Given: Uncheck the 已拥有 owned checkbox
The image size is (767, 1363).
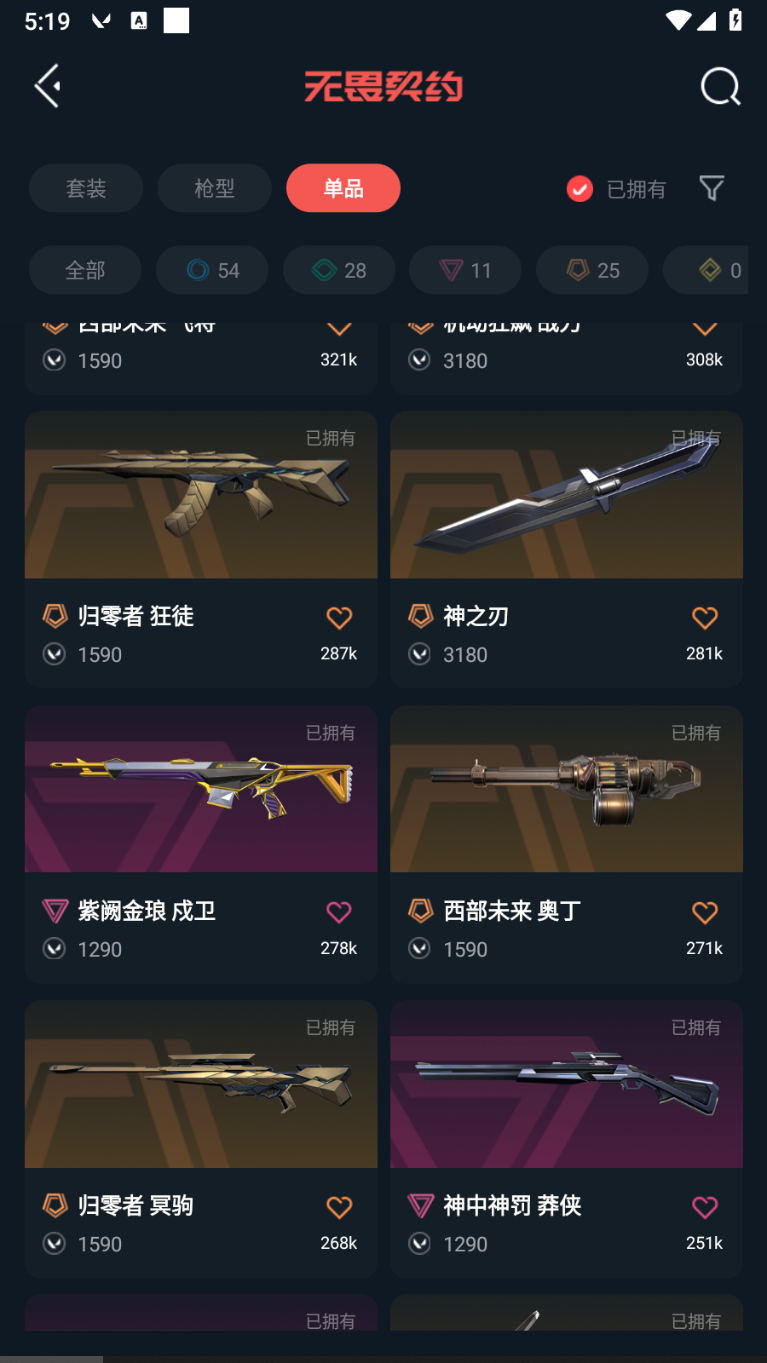Looking at the screenshot, I should [x=580, y=189].
